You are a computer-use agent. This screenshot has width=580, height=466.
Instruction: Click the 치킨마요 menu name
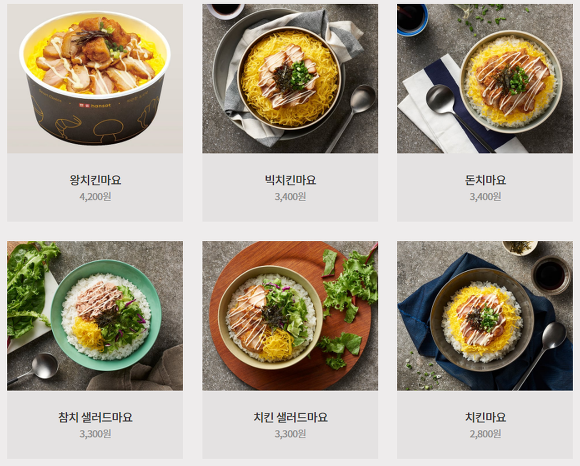[x=485, y=417]
